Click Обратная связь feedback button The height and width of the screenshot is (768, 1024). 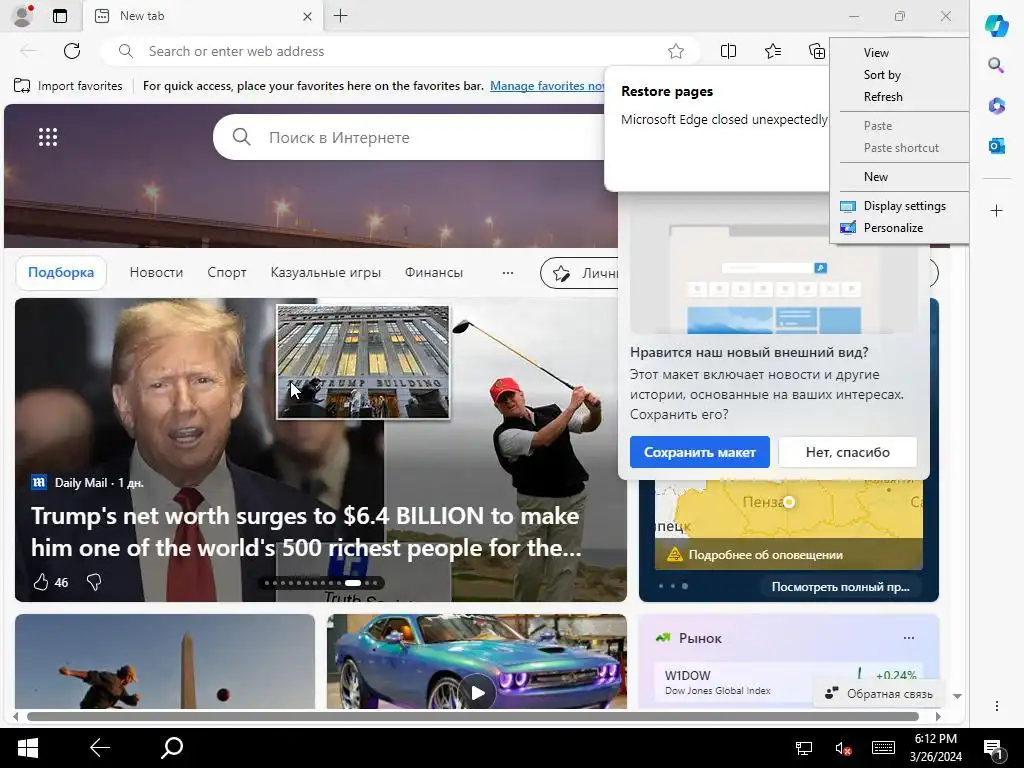coord(878,694)
